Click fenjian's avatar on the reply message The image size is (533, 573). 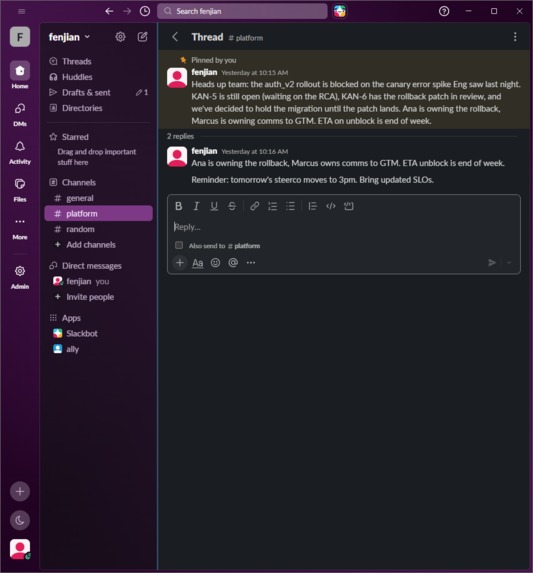pyautogui.click(x=177, y=156)
